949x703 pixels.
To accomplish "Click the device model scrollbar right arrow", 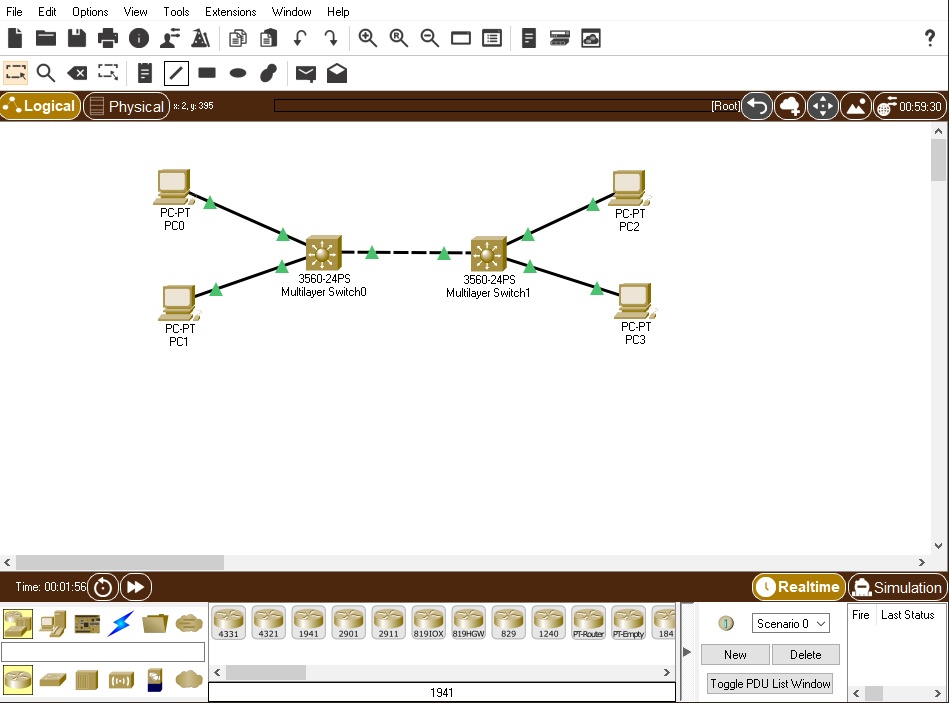I will tap(667, 672).
